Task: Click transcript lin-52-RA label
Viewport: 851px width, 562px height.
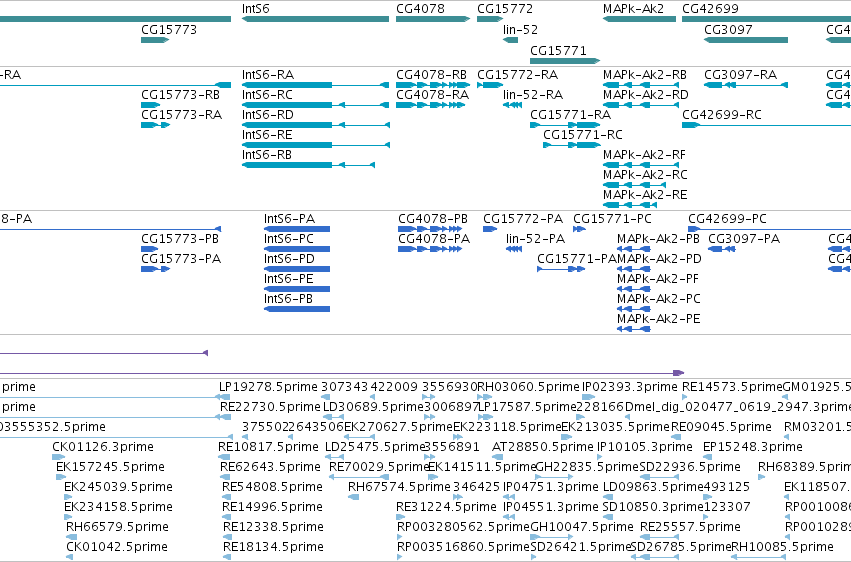Action: [533, 95]
